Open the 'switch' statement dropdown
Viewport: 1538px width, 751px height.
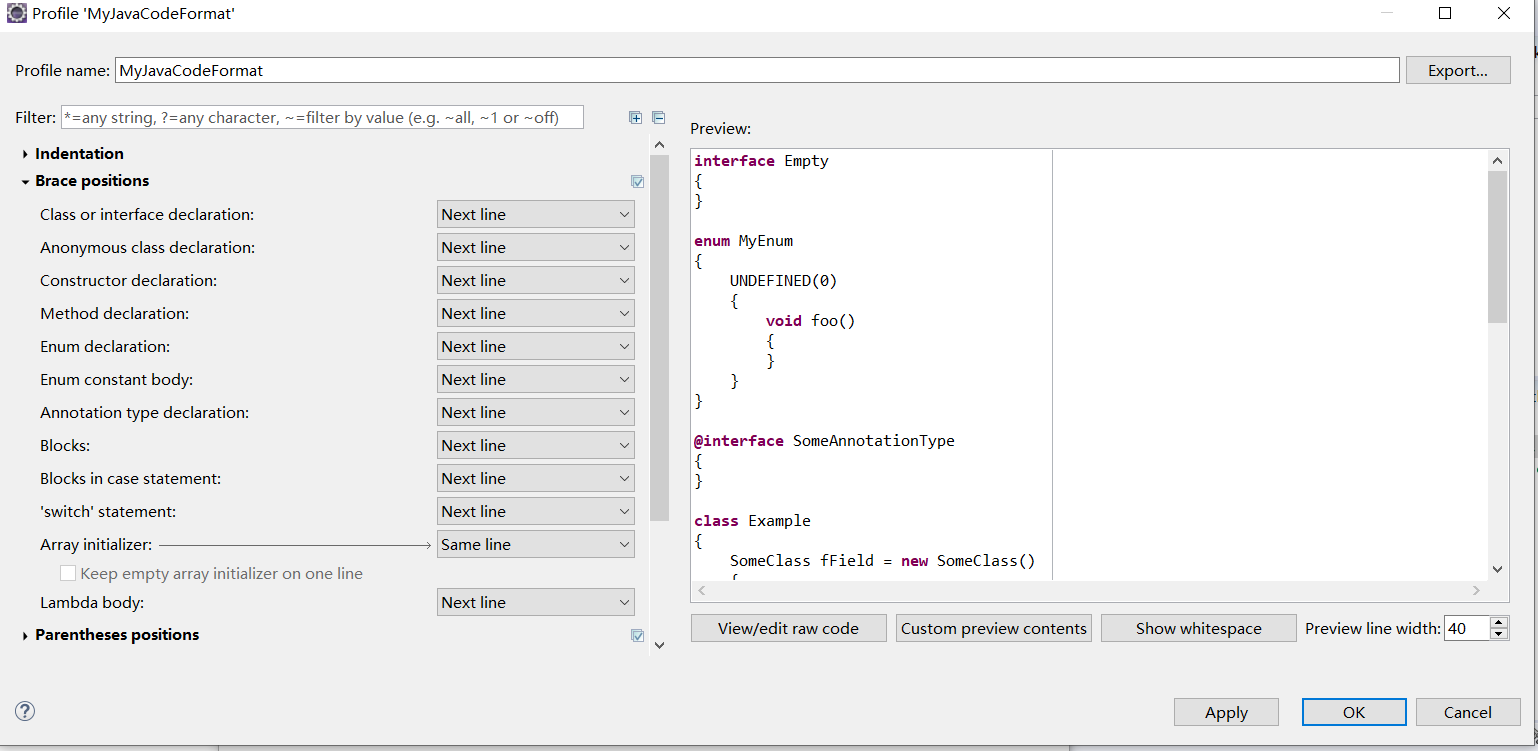[x=535, y=511]
